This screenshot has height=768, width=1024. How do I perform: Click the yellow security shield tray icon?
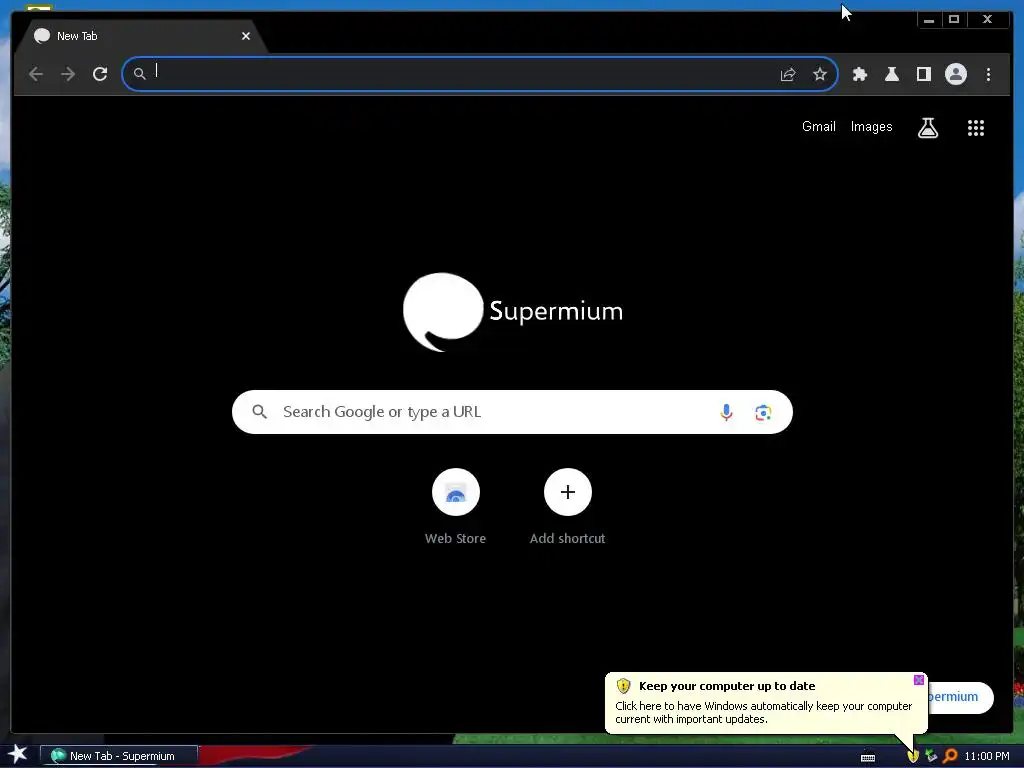tap(912, 756)
